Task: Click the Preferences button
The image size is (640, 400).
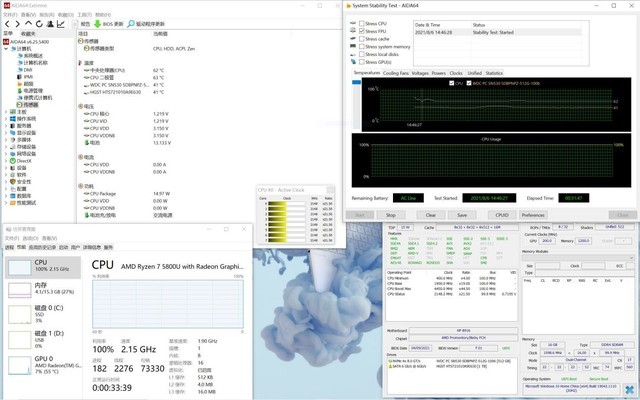Action: point(533,214)
